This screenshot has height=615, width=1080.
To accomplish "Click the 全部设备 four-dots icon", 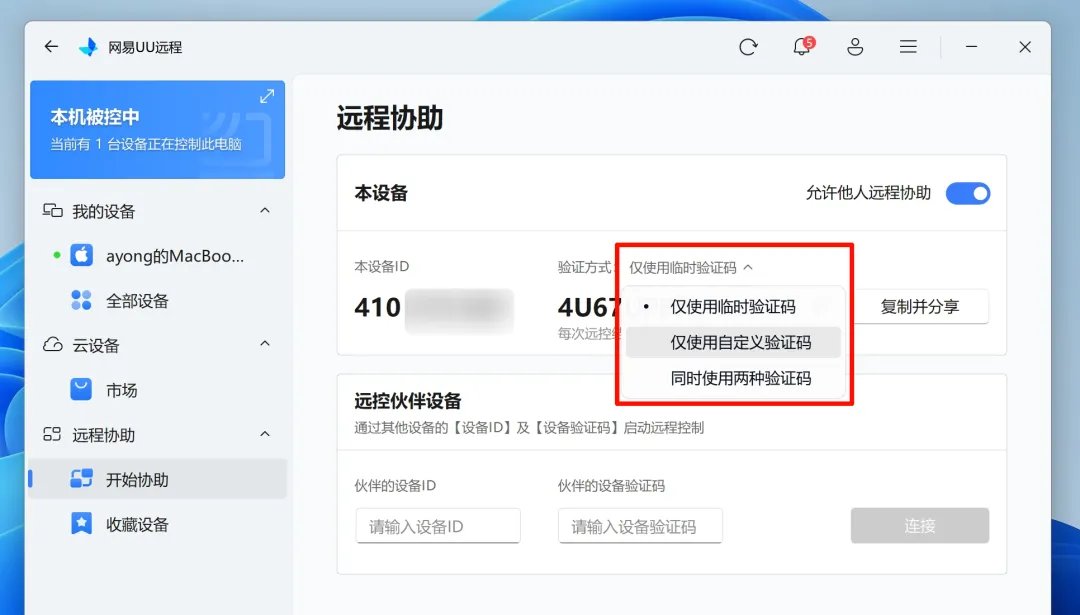I will point(81,300).
